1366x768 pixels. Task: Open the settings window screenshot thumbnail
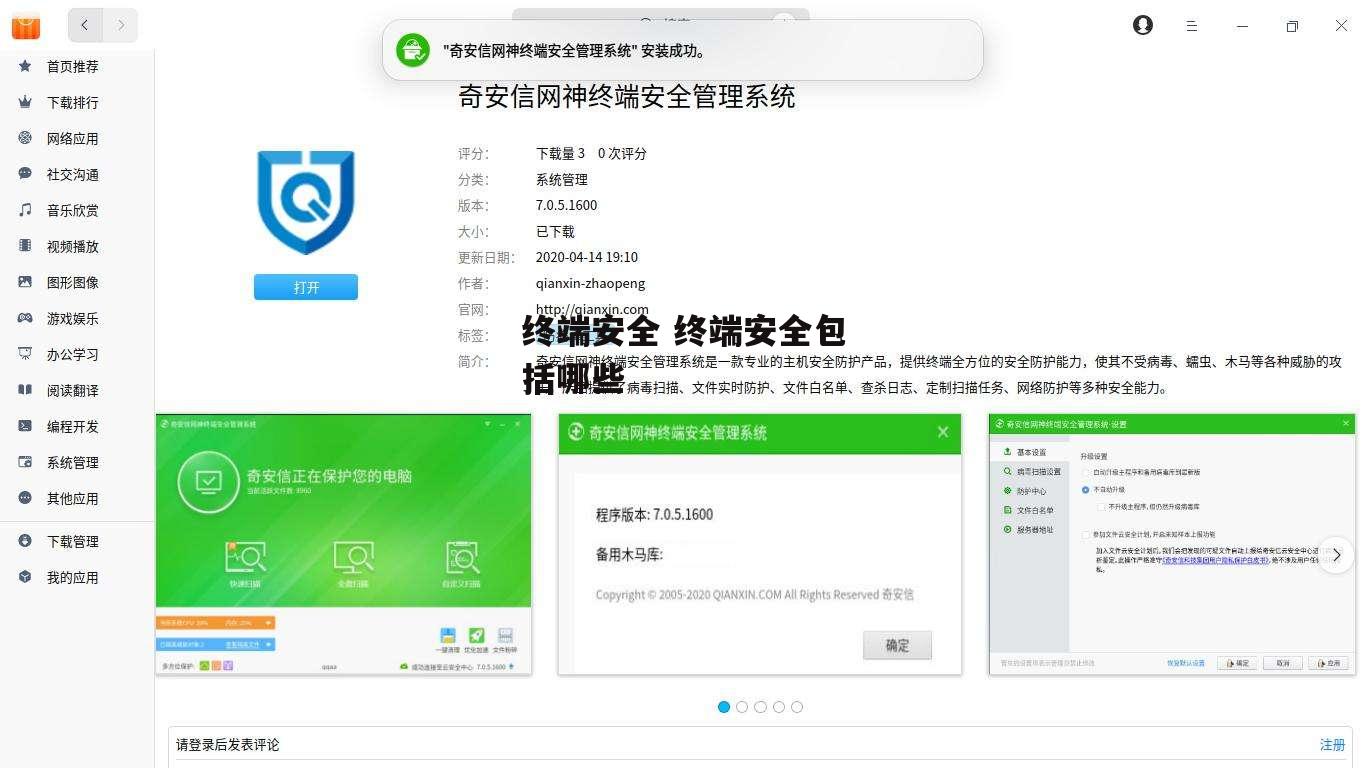[x=1172, y=544]
